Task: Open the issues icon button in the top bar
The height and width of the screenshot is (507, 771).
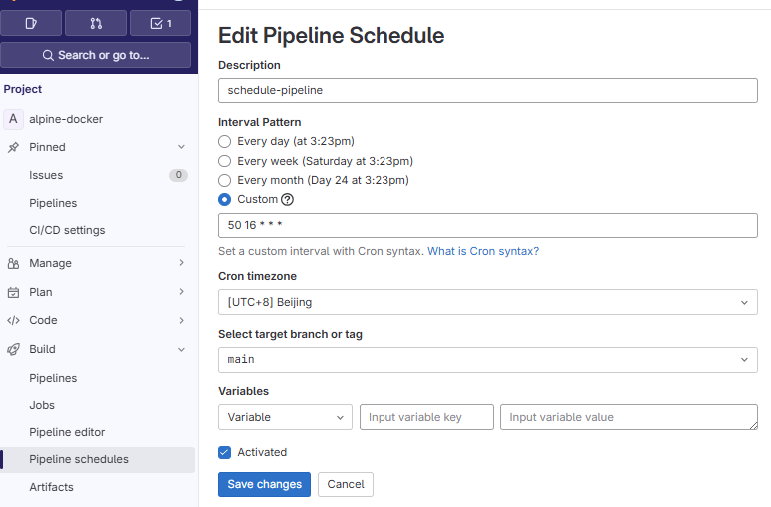Action: 31,23
